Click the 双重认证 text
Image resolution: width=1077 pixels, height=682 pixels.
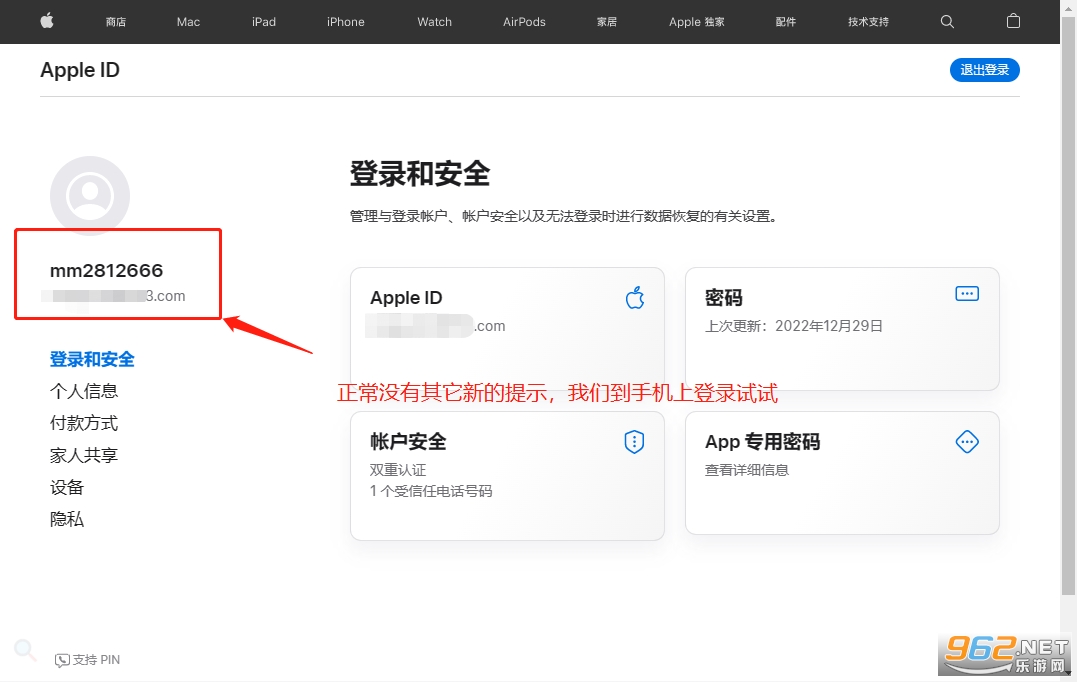[398, 470]
